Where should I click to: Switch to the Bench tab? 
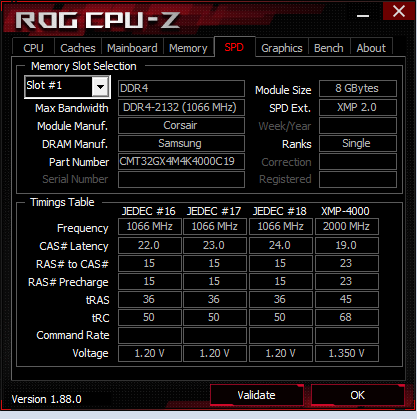[x=329, y=48]
